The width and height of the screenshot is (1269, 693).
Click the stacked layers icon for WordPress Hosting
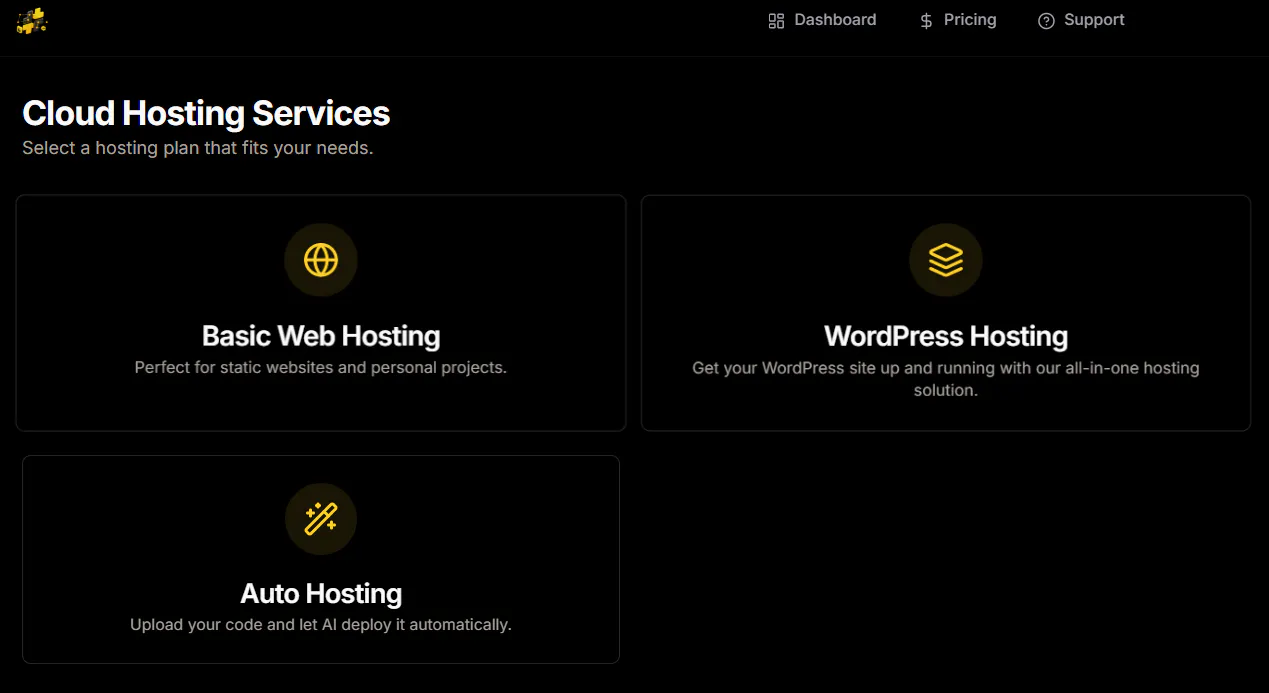[x=946, y=260]
